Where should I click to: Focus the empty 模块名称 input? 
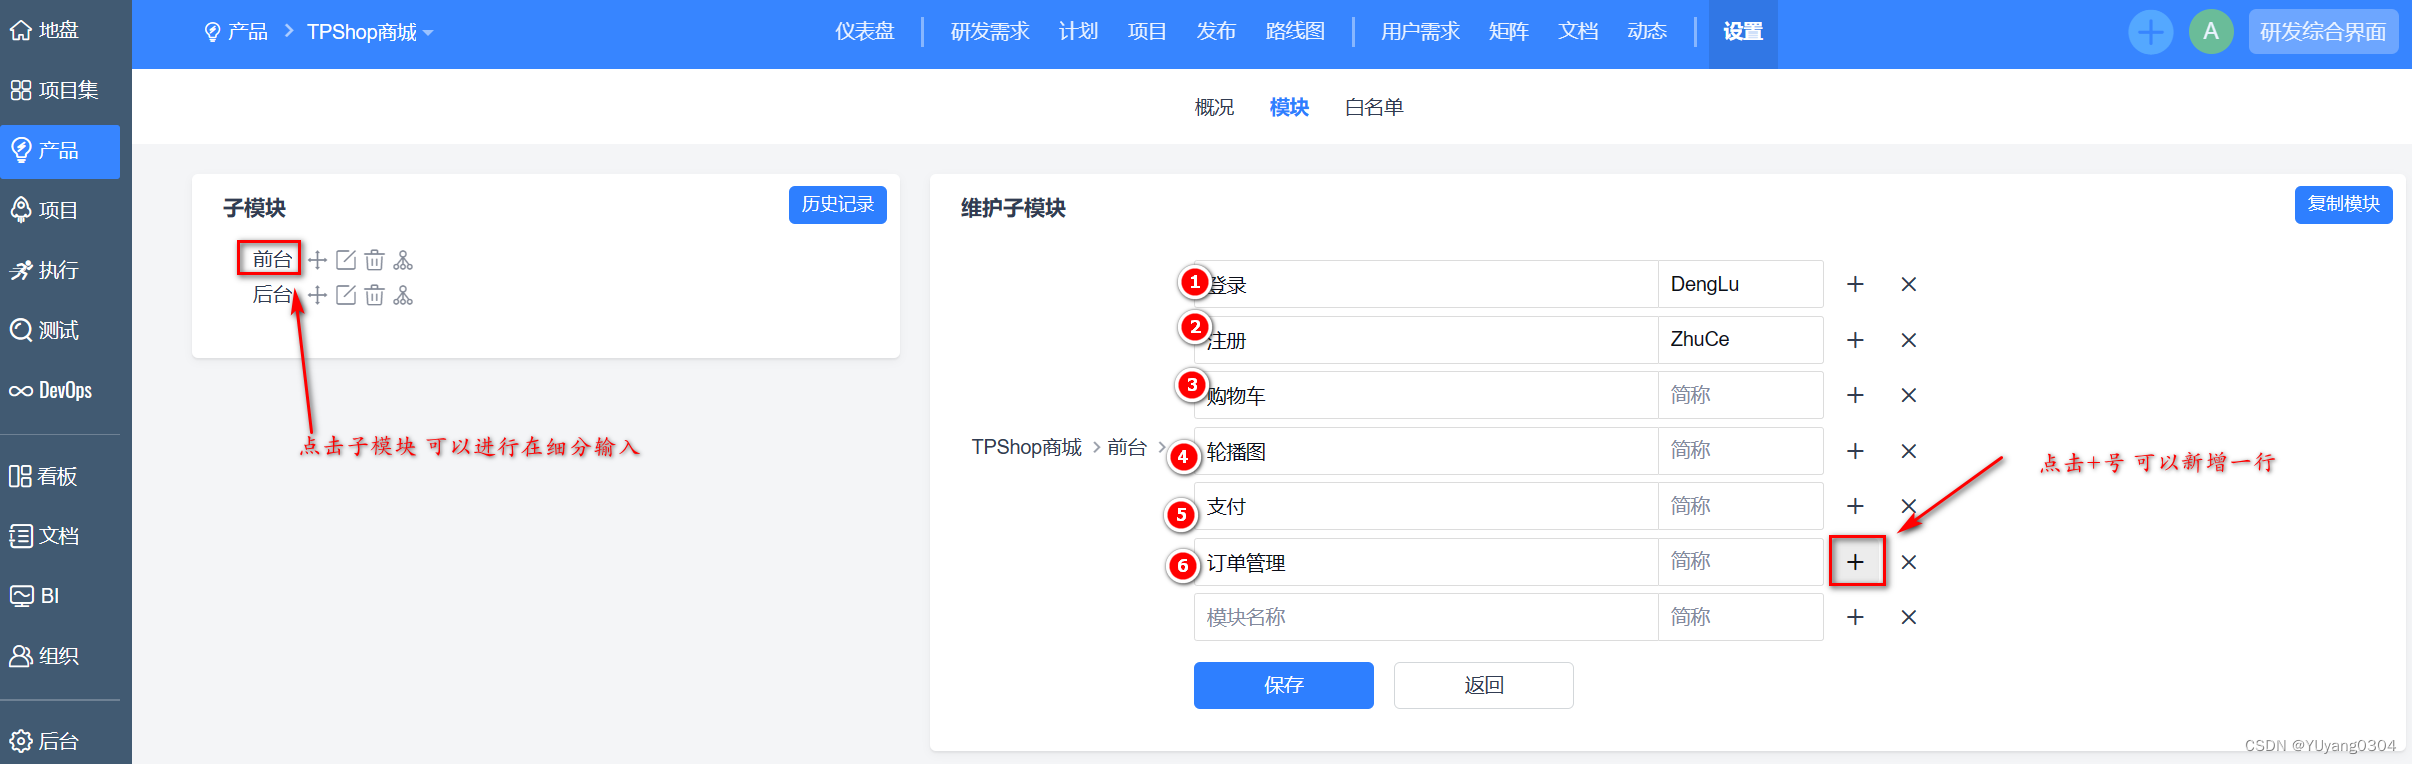[1426, 617]
